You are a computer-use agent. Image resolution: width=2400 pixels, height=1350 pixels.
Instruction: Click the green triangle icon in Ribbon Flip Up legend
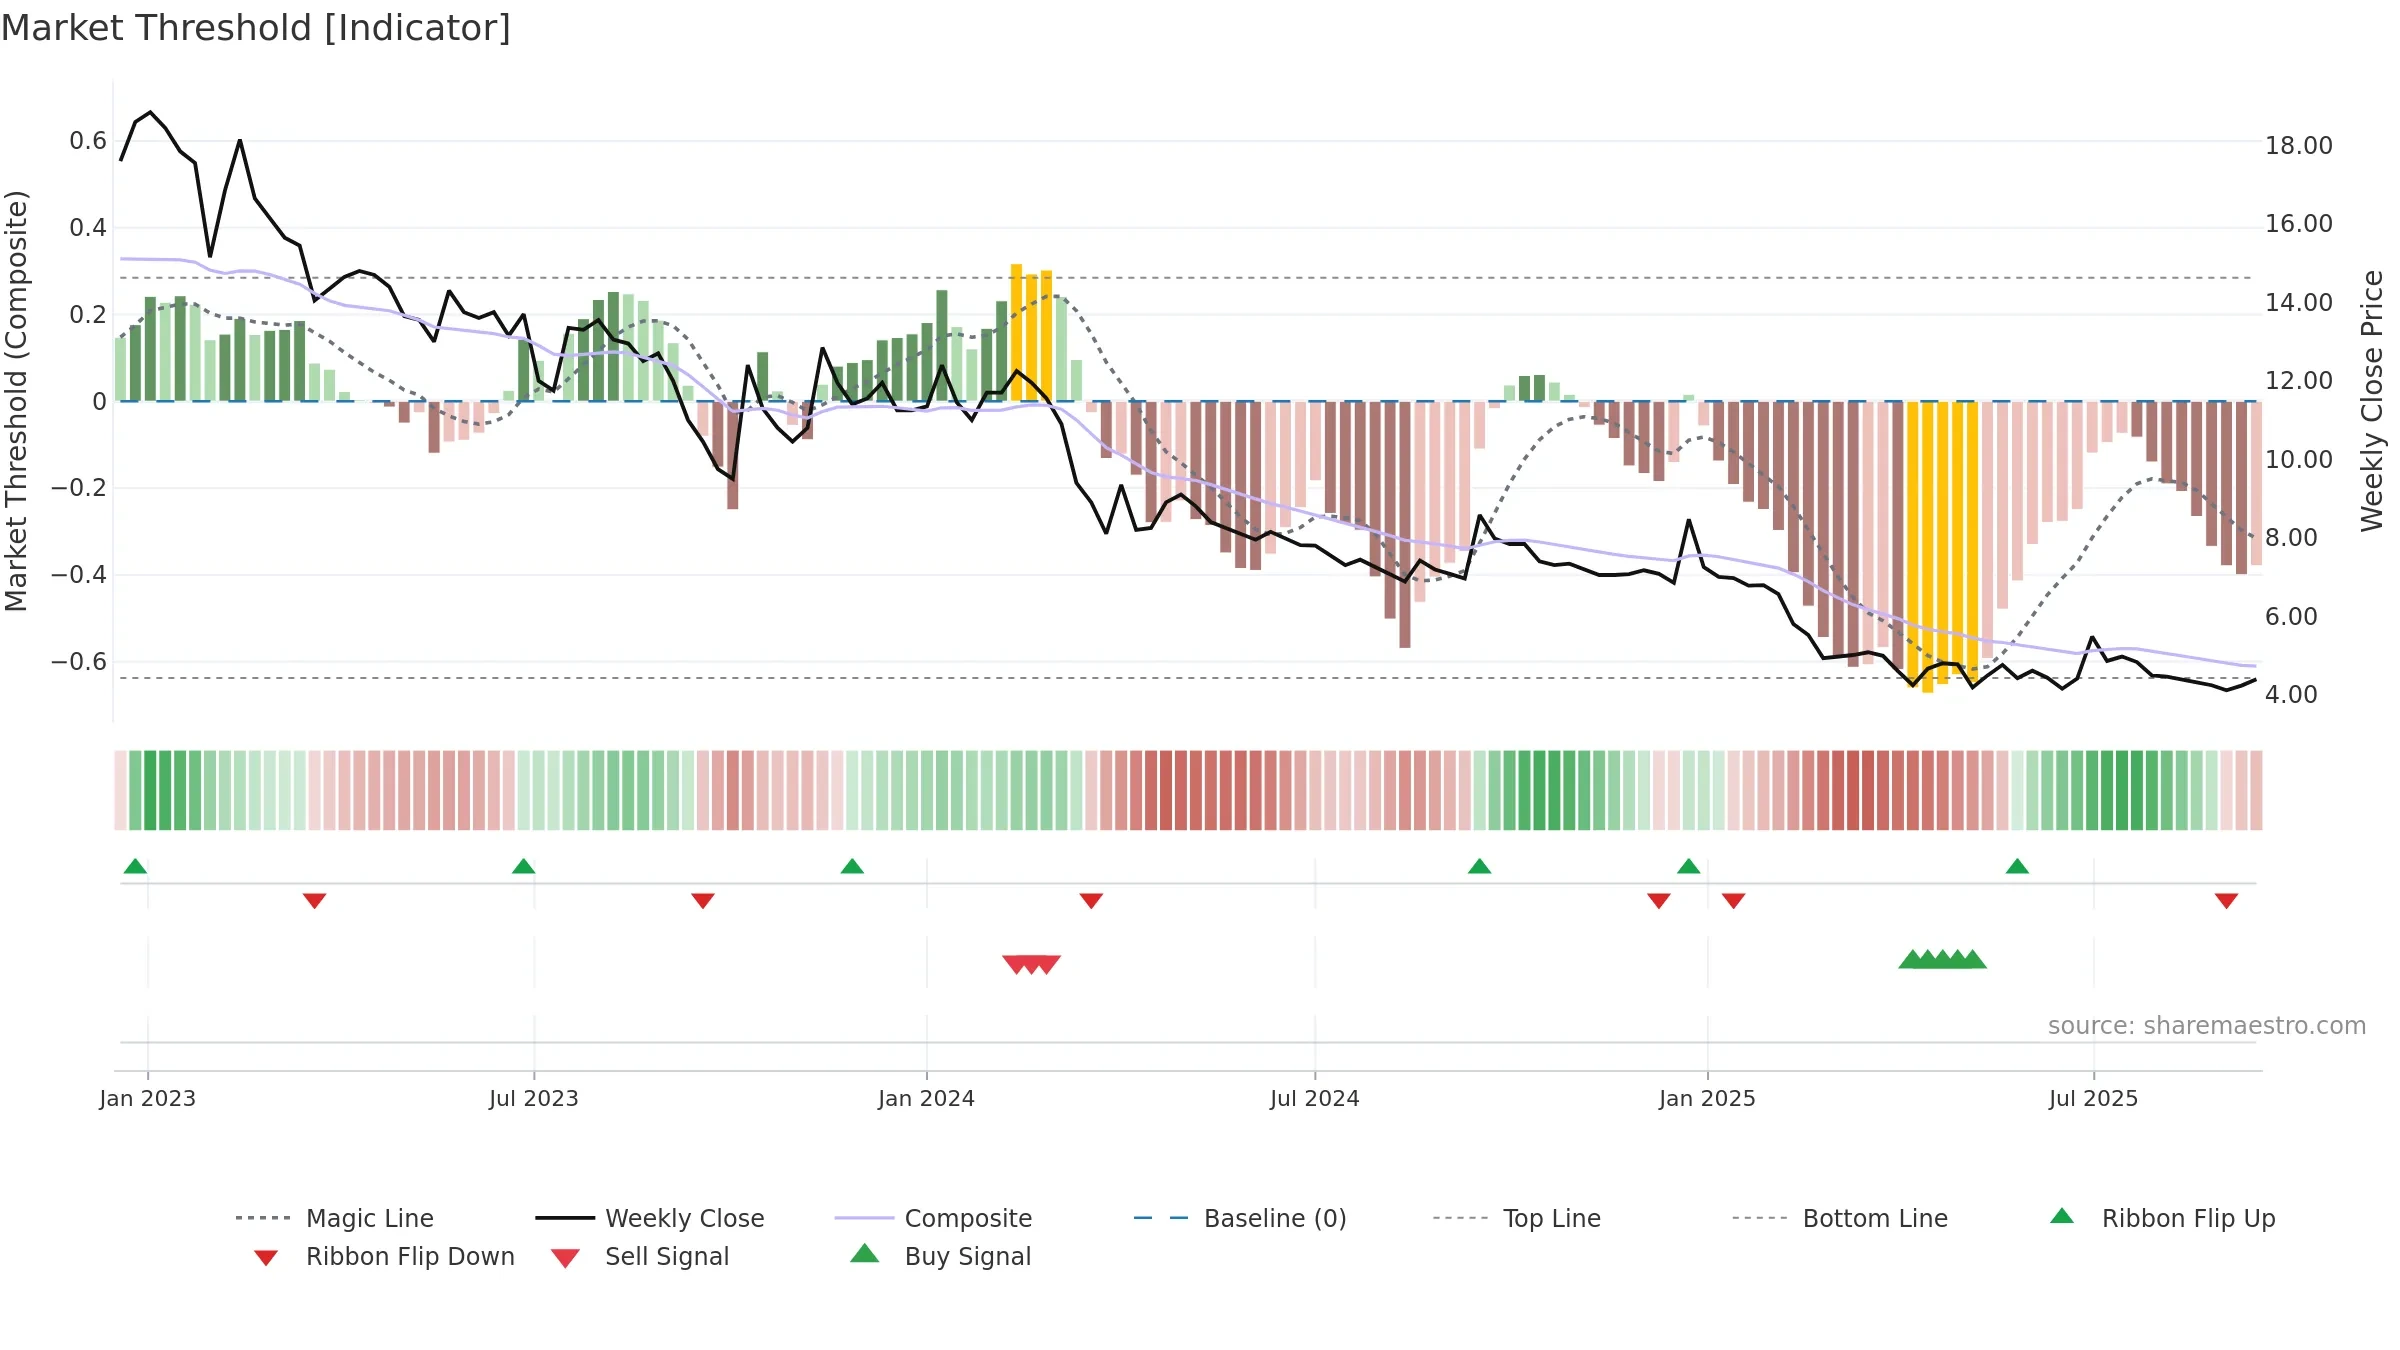tap(2062, 1216)
